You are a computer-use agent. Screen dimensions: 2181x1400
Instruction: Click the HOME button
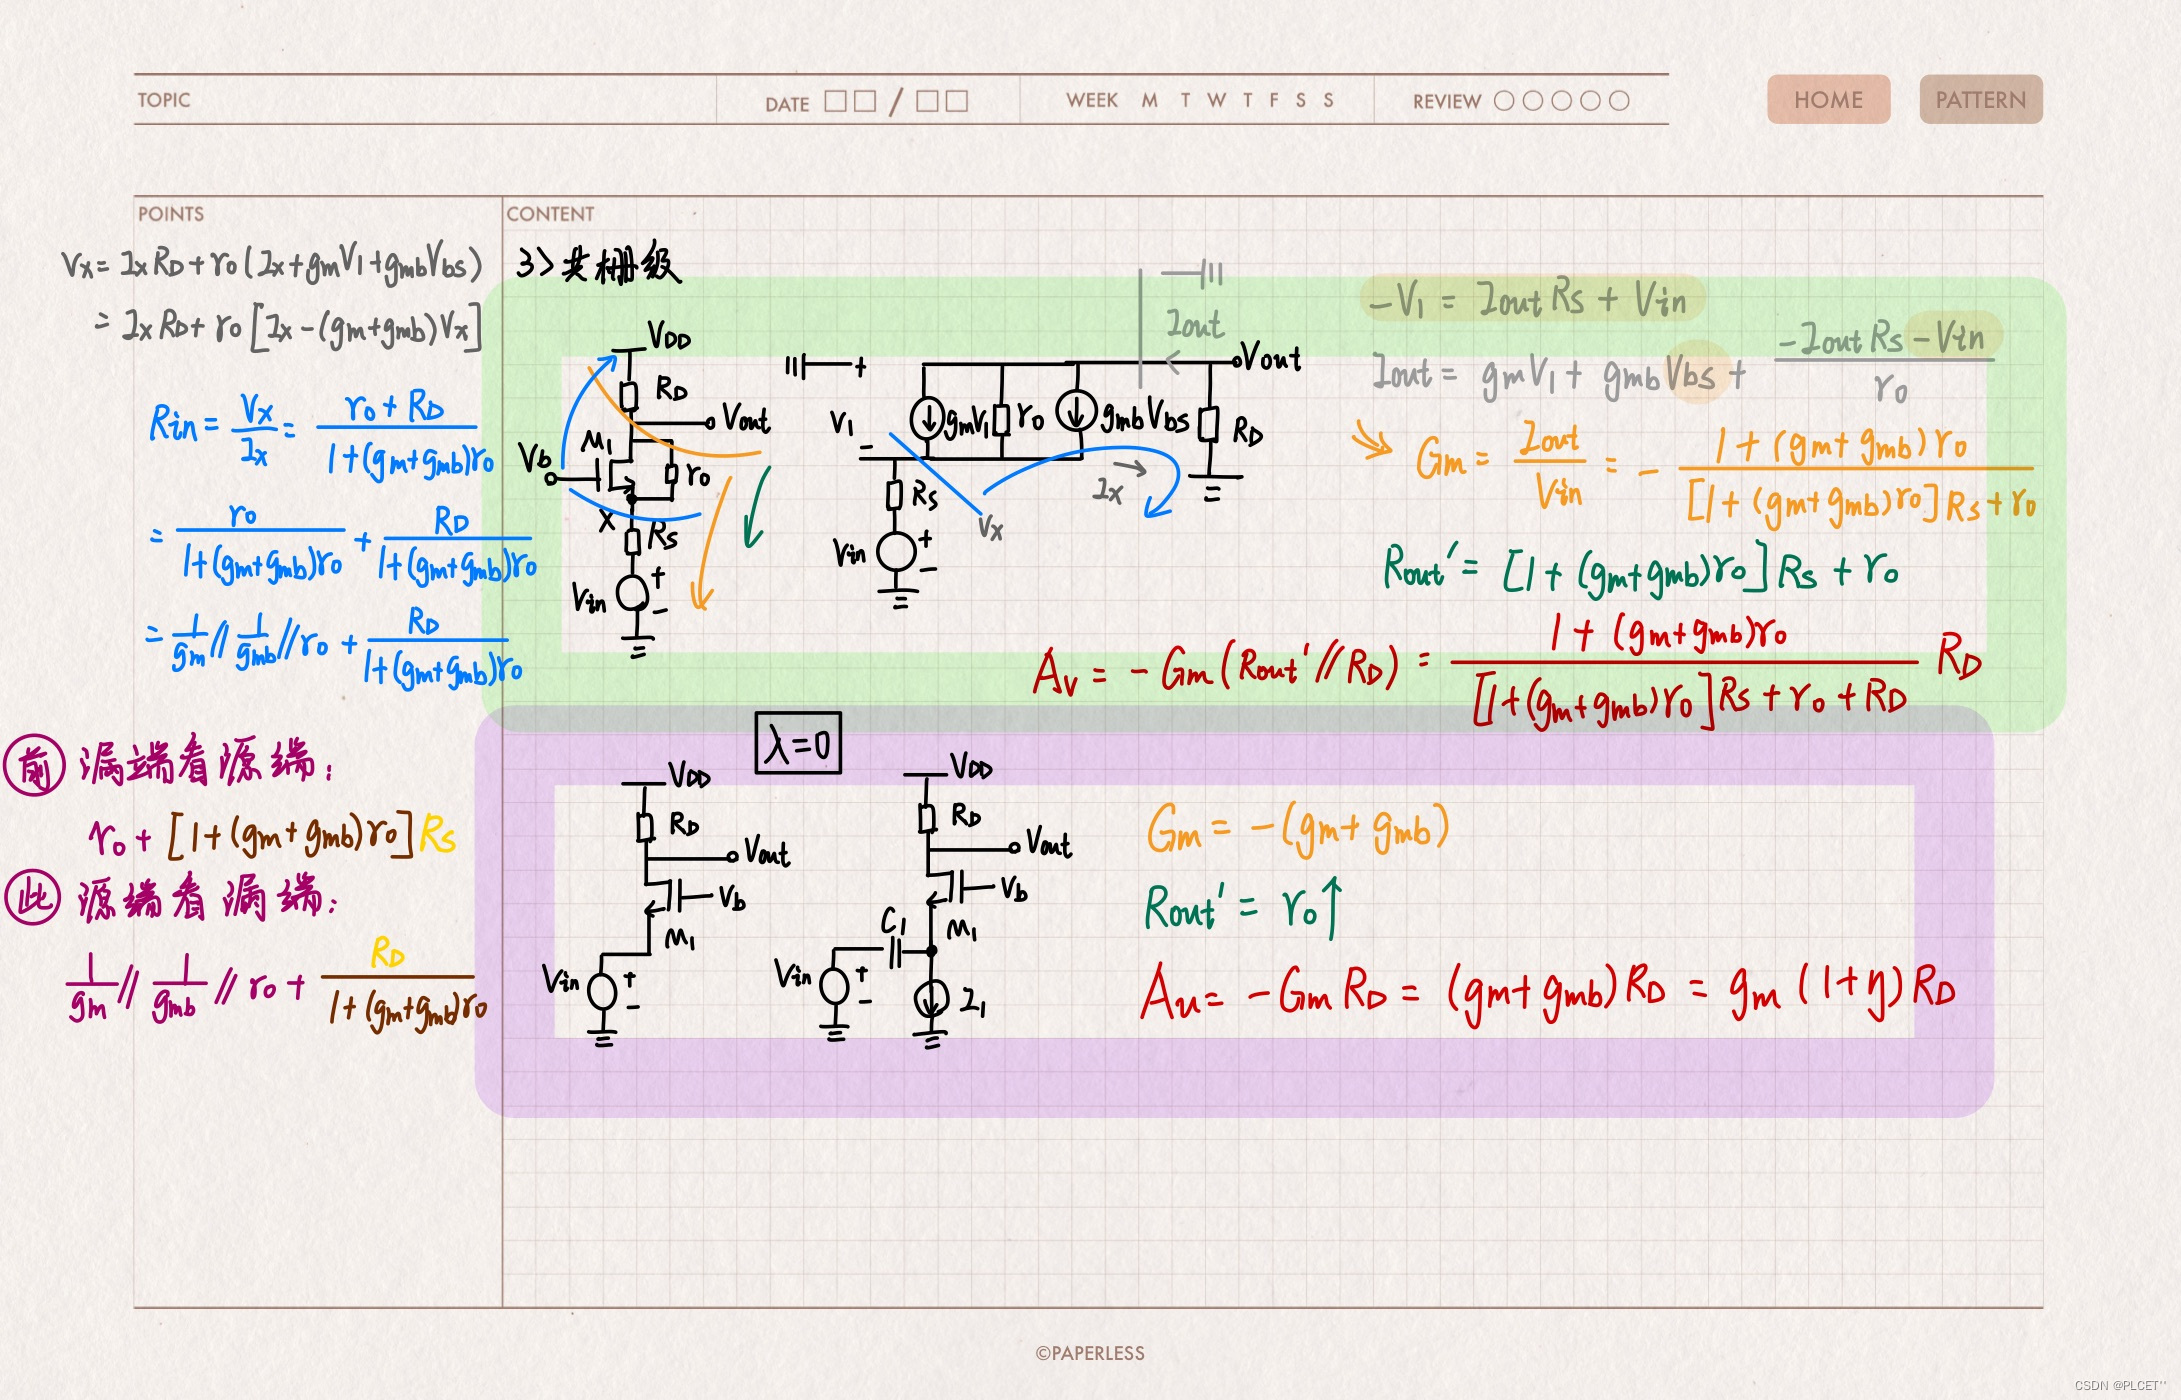1827,100
